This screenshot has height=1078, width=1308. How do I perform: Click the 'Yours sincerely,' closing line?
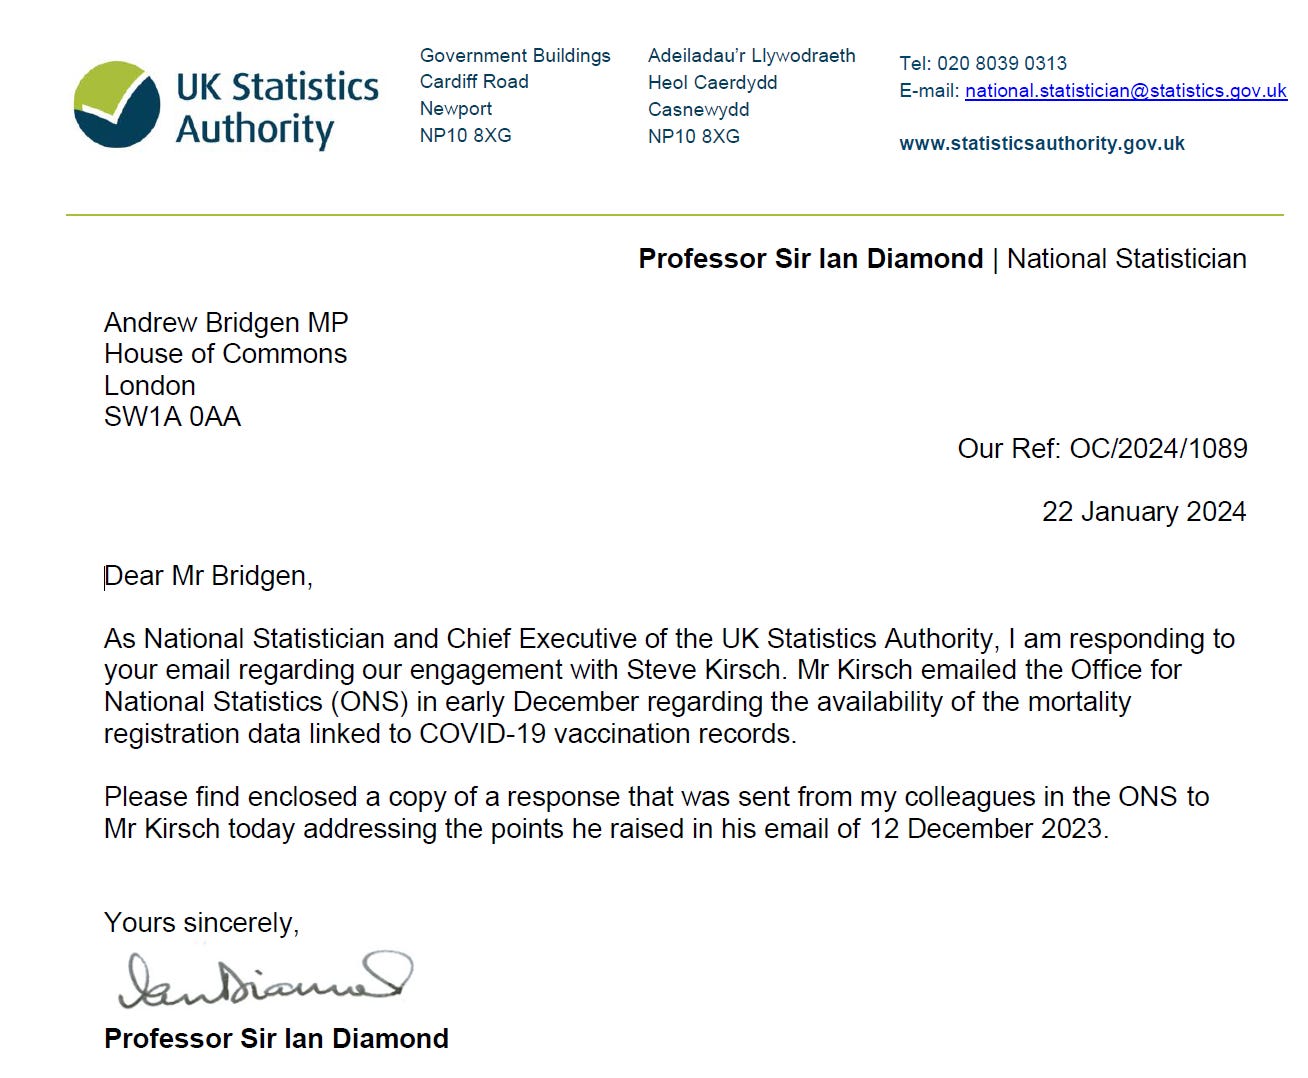coord(201,923)
